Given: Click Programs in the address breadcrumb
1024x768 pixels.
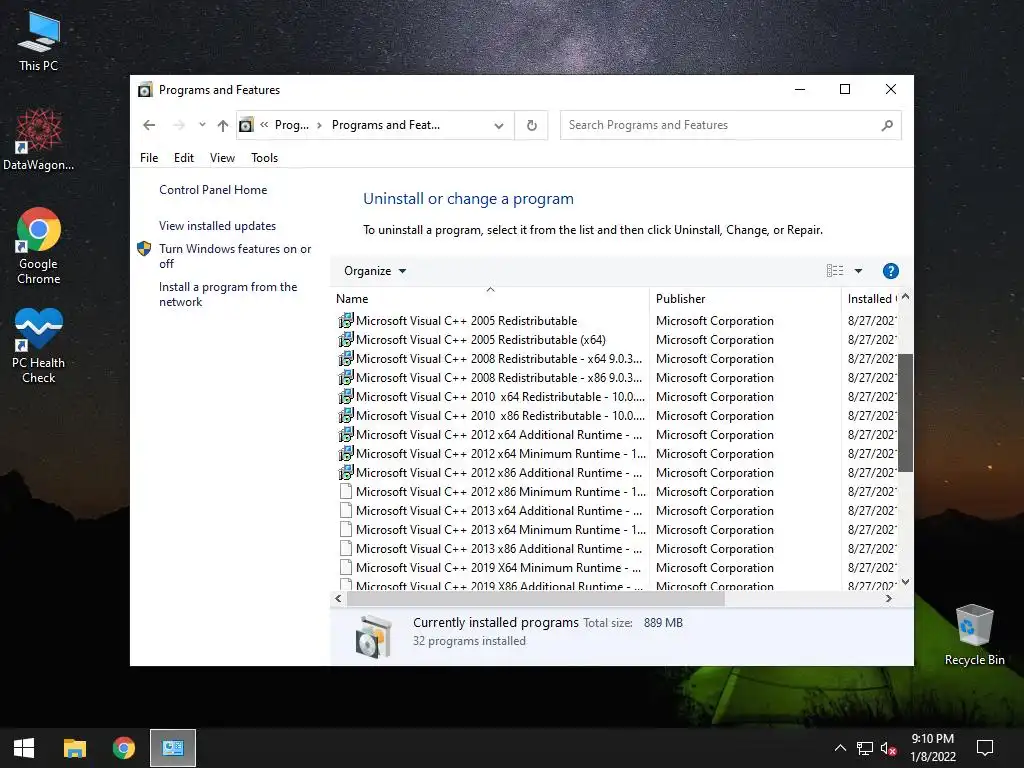Looking at the screenshot, I should pyautogui.click(x=291, y=125).
